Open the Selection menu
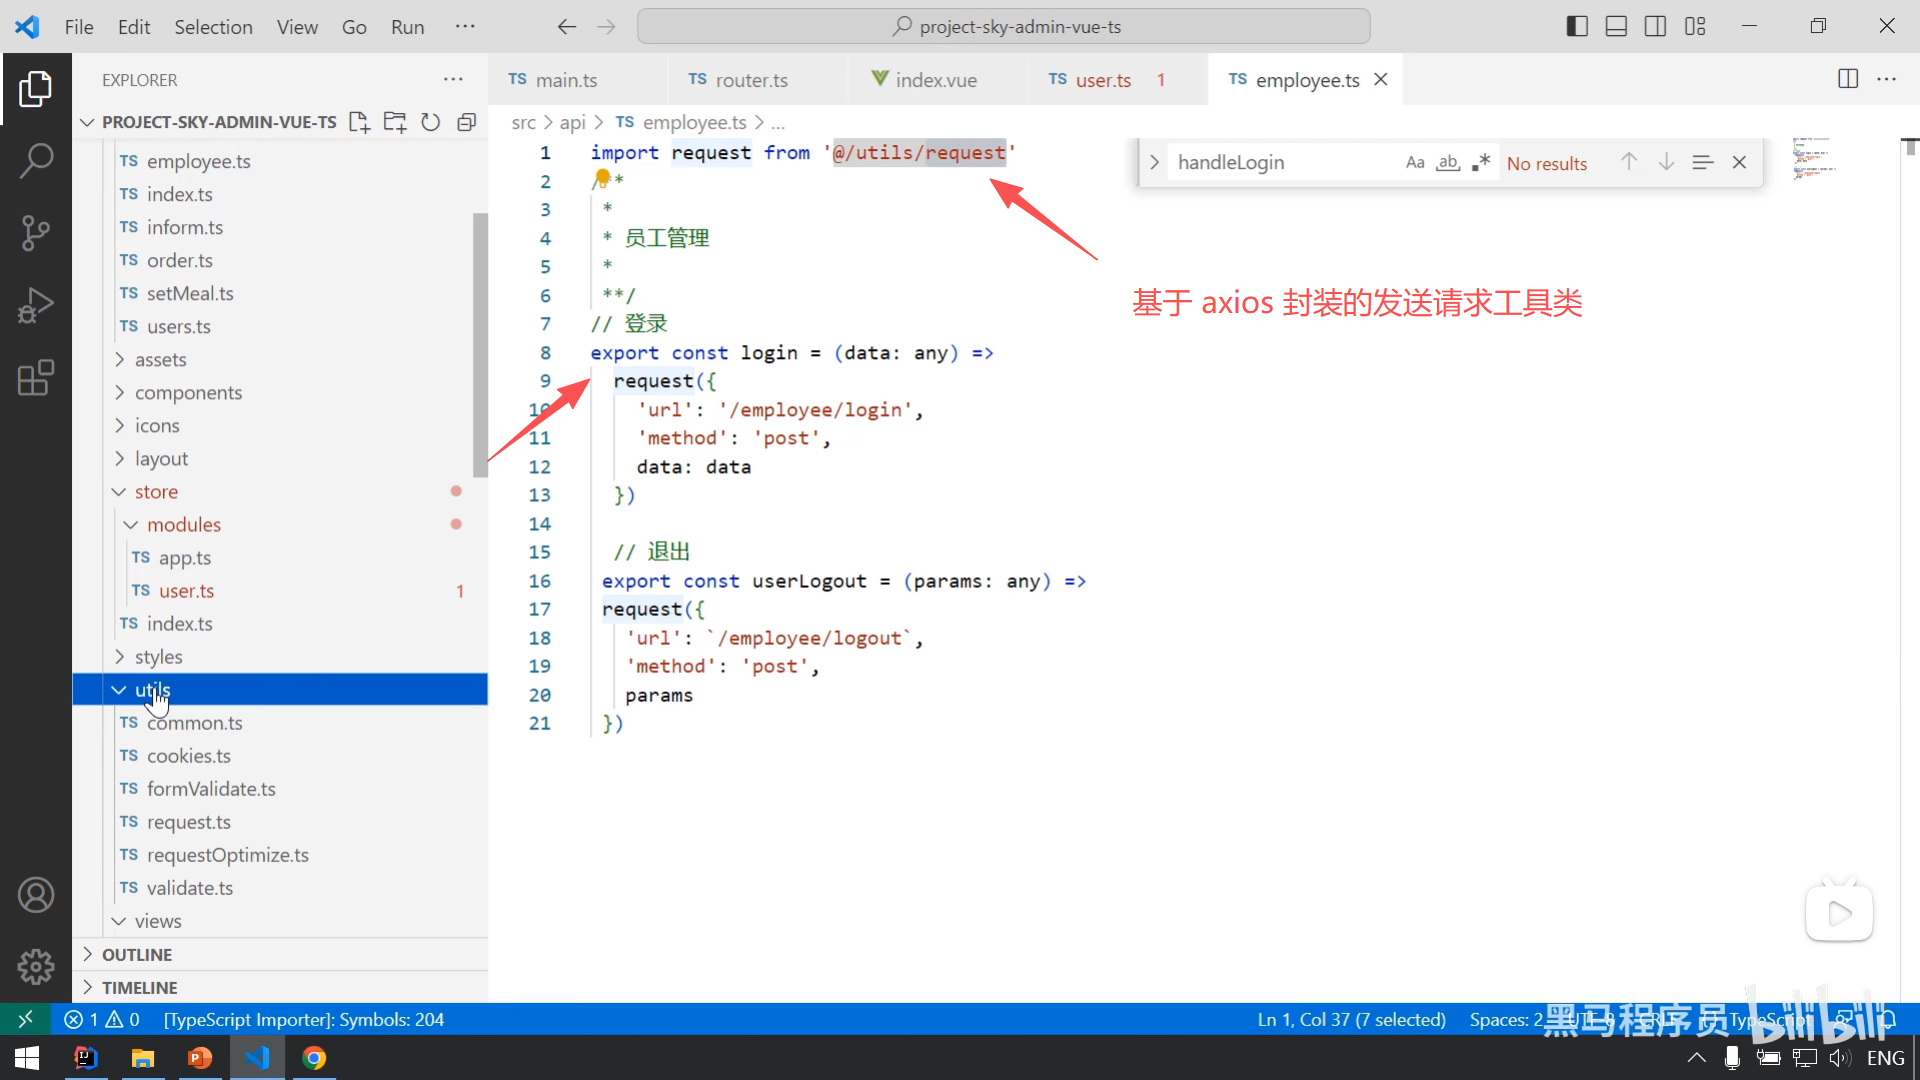The height and width of the screenshot is (1080, 1920). pos(213,27)
